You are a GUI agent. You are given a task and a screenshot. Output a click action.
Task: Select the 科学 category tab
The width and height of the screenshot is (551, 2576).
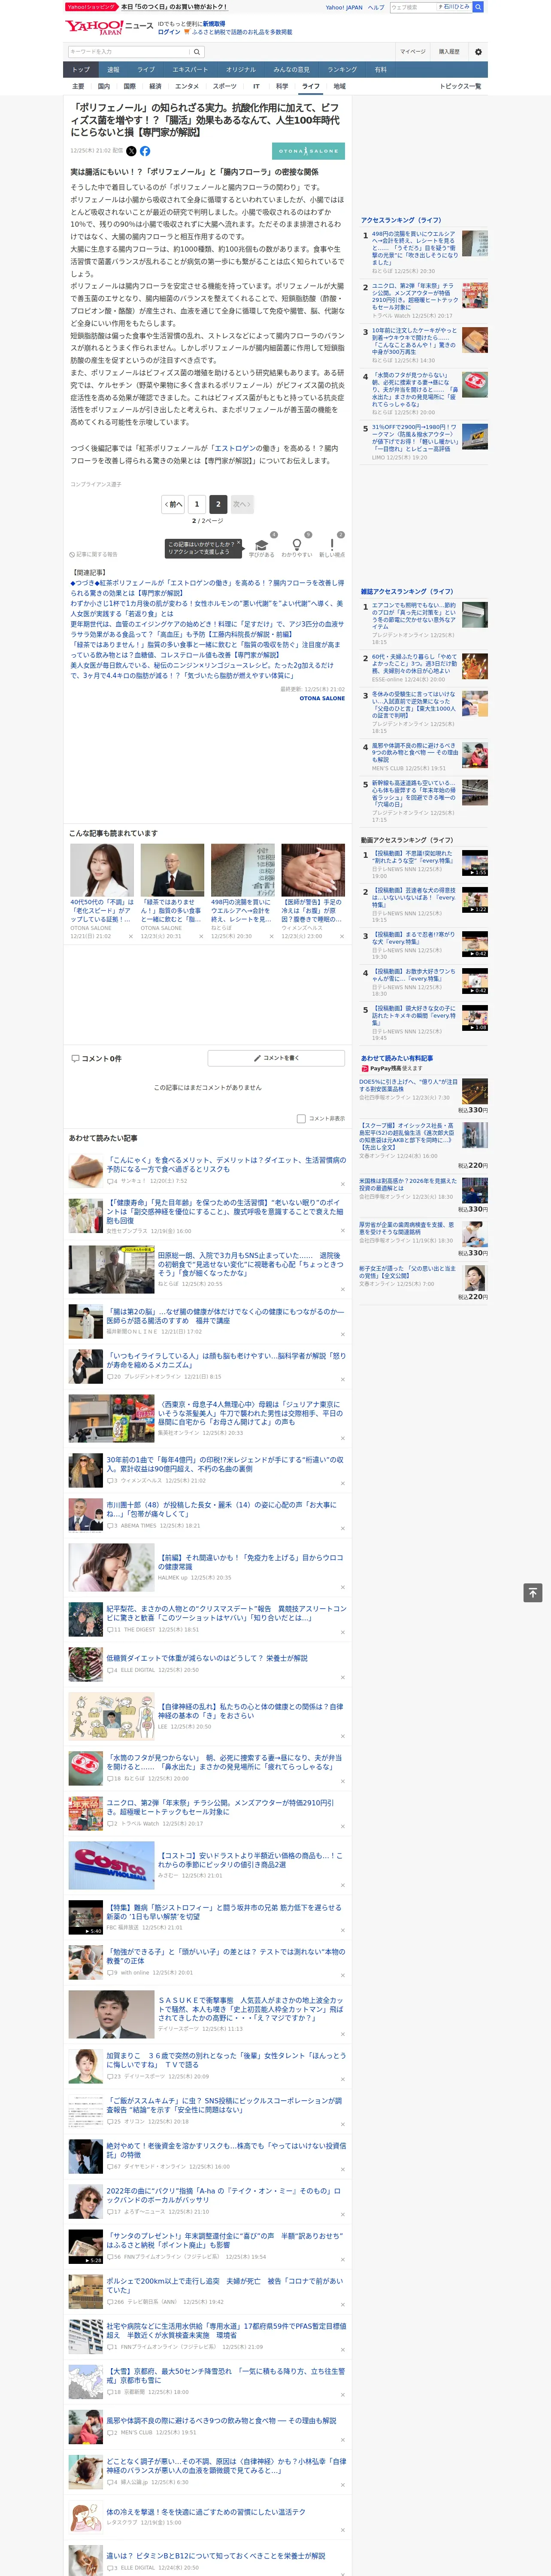pyautogui.click(x=282, y=87)
